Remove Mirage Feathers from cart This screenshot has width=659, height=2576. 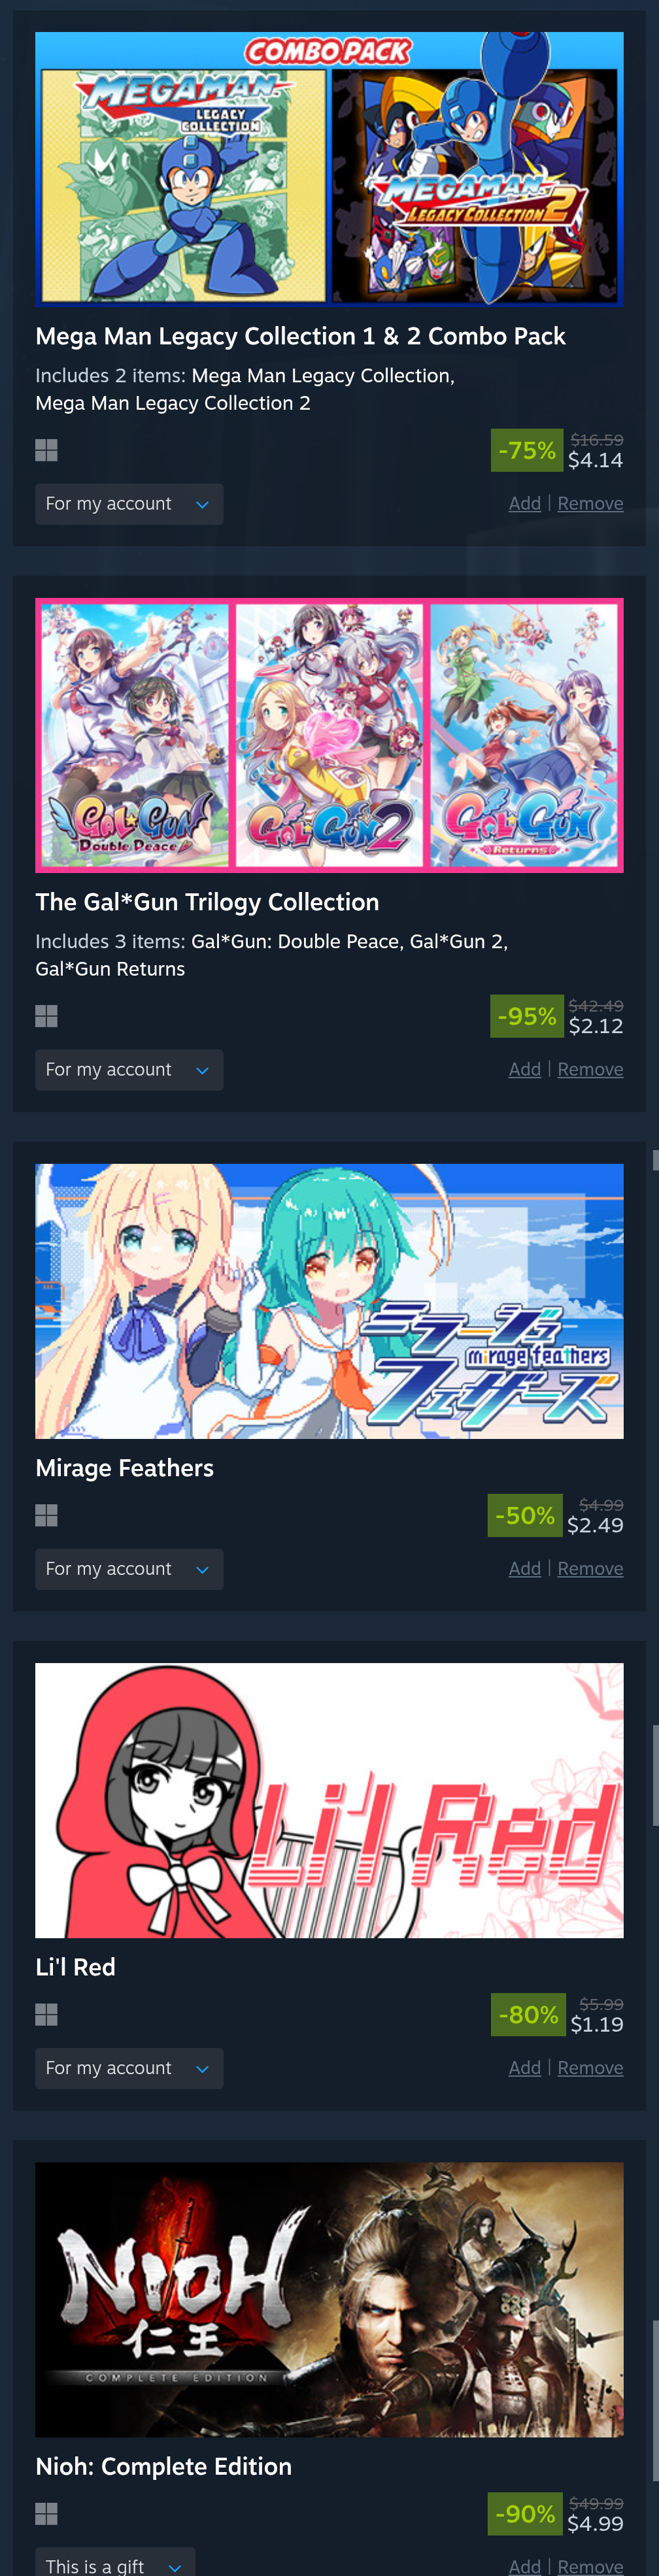pyautogui.click(x=590, y=1569)
